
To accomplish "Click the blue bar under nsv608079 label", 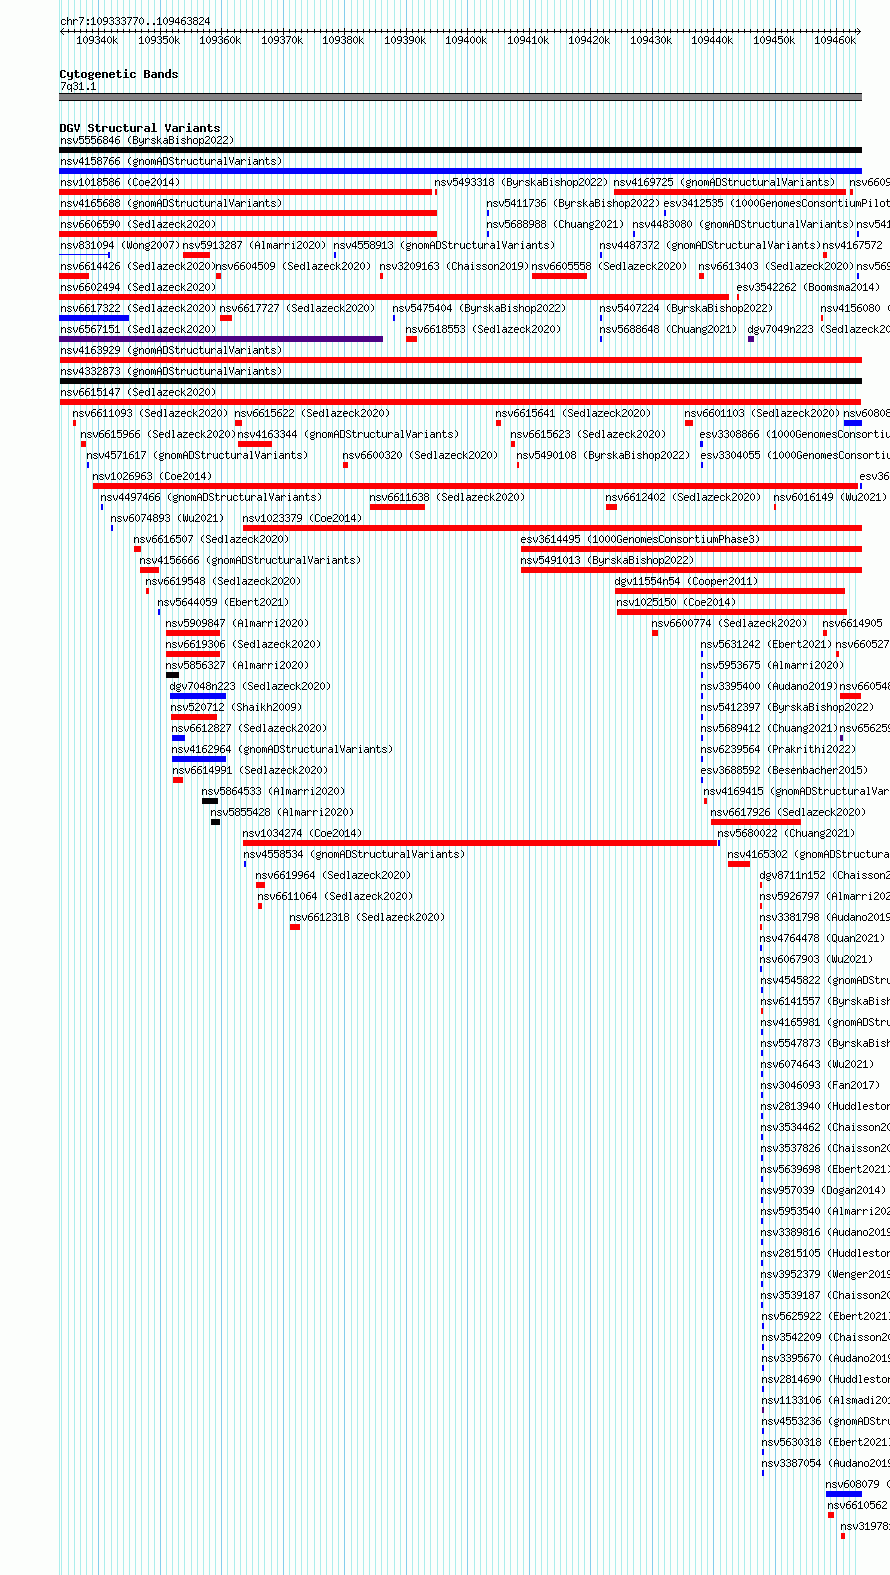I will [x=844, y=1494].
